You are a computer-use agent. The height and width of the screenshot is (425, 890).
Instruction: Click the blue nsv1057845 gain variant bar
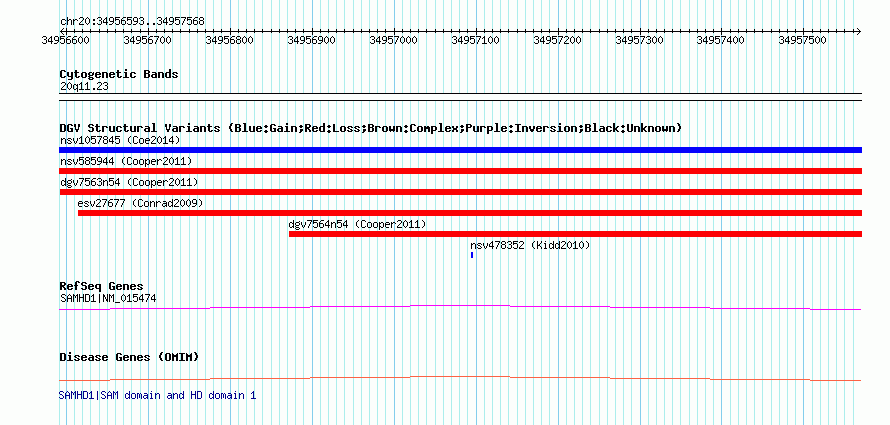click(460, 150)
